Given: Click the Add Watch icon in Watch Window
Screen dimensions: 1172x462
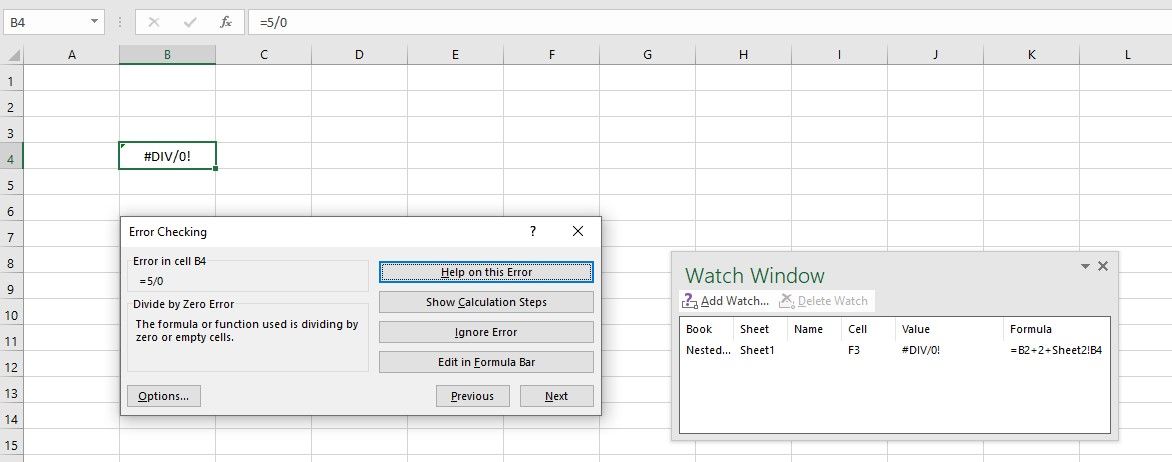Looking at the screenshot, I should click(690, 301).
